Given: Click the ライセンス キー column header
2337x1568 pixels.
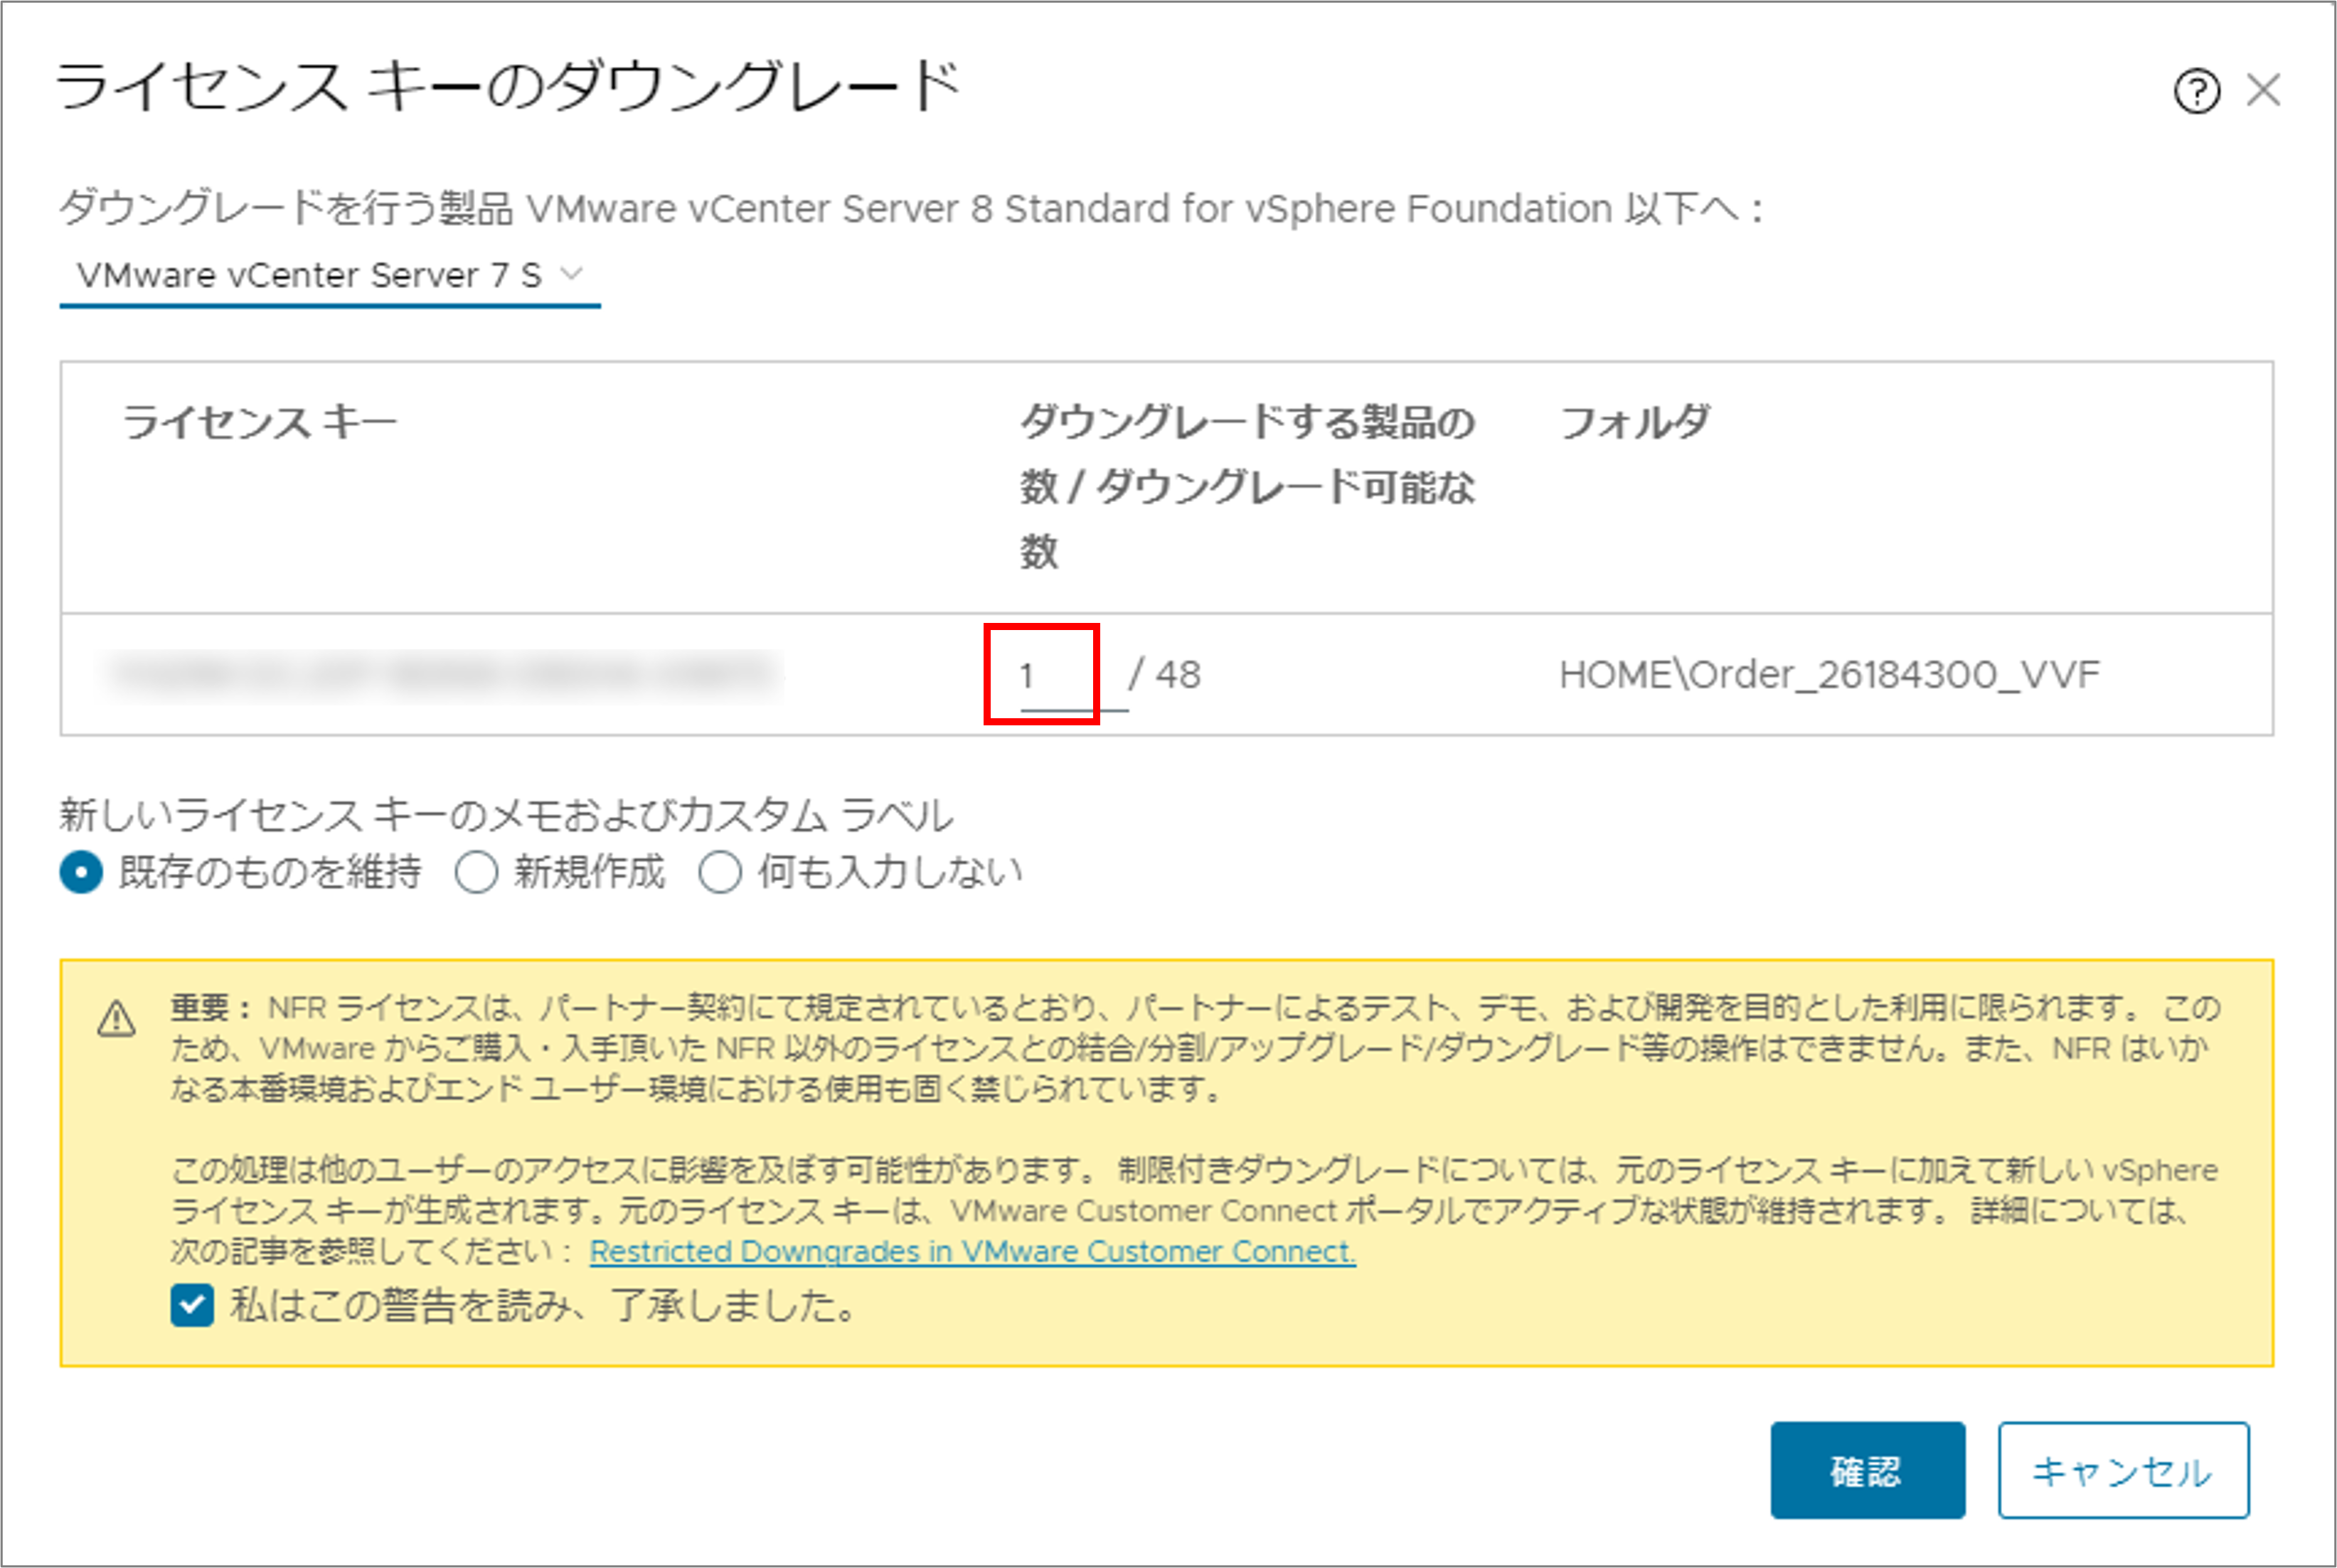Looking at the screenshot, I should click(x=260, y=422).
